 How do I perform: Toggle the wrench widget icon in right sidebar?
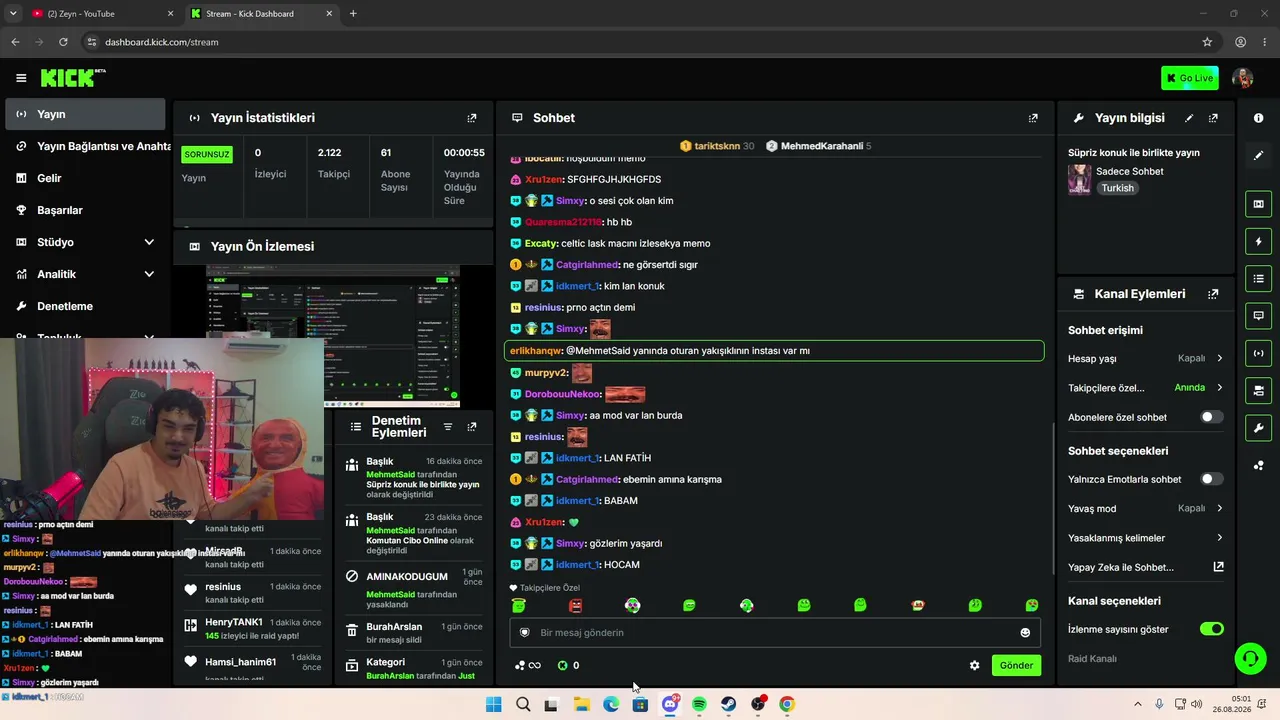[1258, 428]
